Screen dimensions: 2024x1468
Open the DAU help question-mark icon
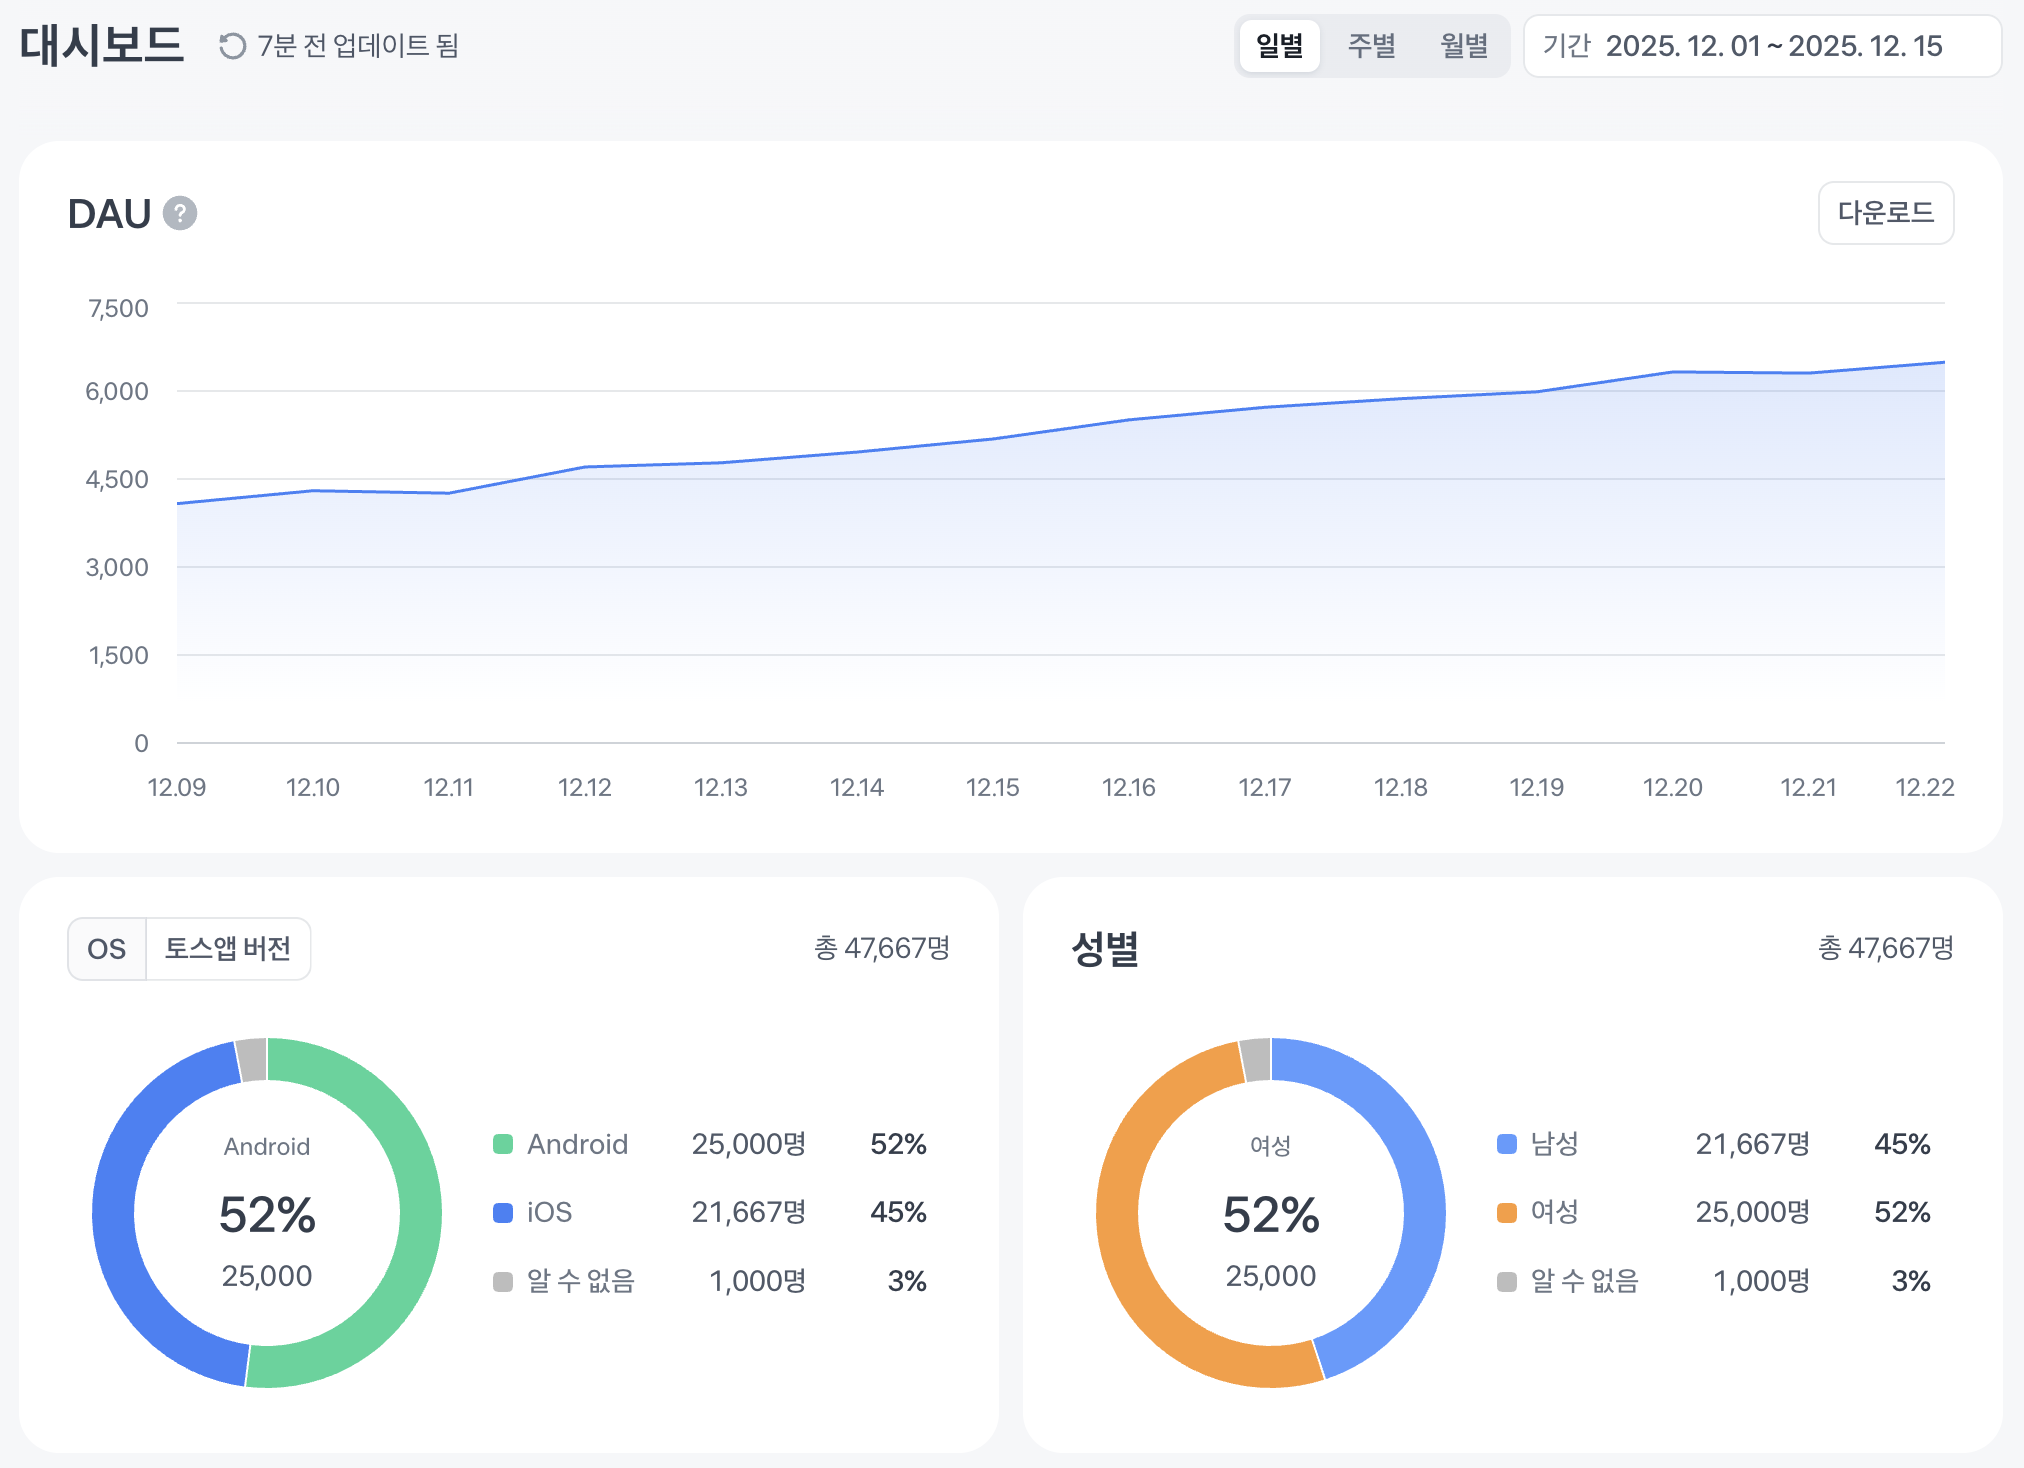pos(180,213)
